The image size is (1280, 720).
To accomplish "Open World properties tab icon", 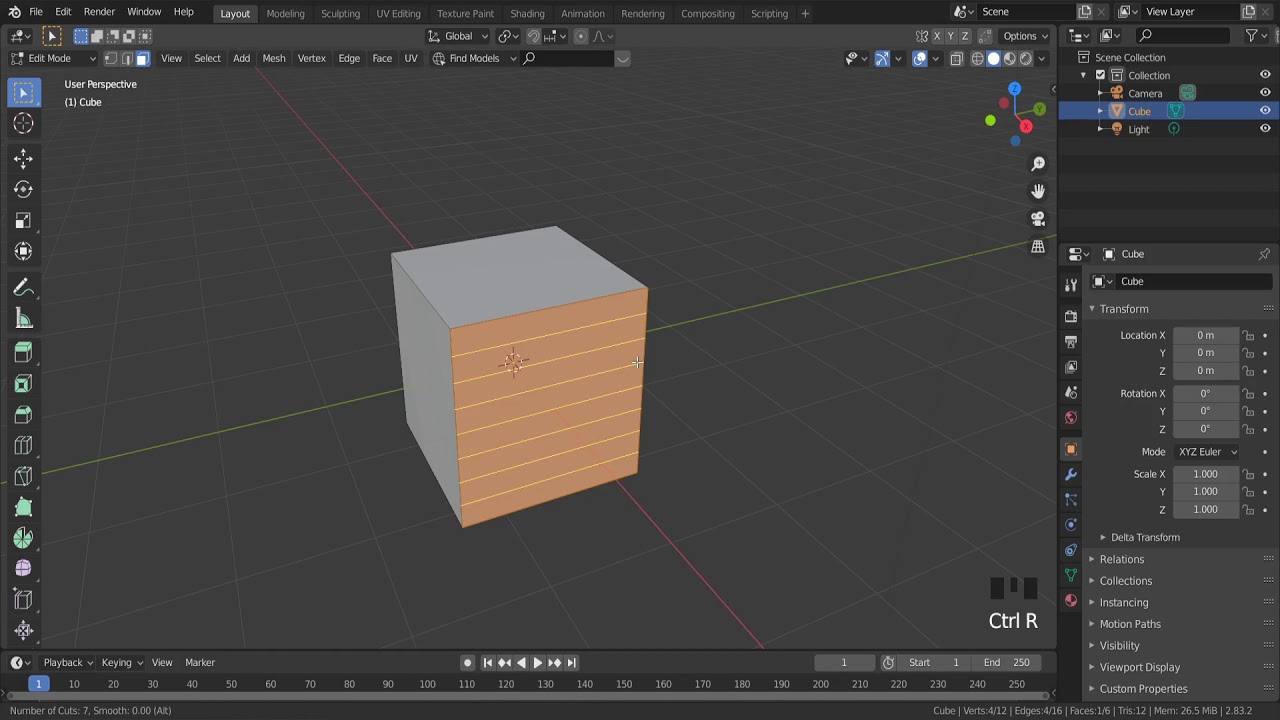I will click(x=1071, y=418).
